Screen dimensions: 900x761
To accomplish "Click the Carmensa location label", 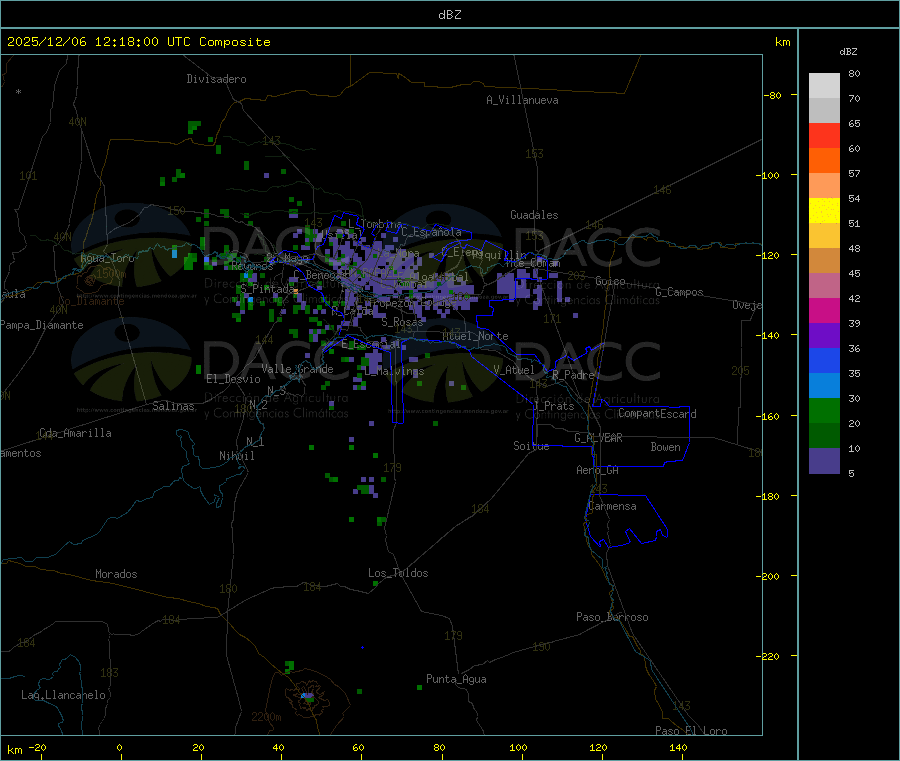I will click(612, 506).
